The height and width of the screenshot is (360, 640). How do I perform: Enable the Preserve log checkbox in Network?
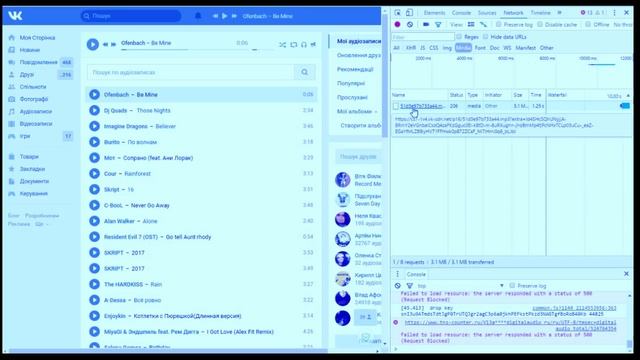[x=499, y=24]
